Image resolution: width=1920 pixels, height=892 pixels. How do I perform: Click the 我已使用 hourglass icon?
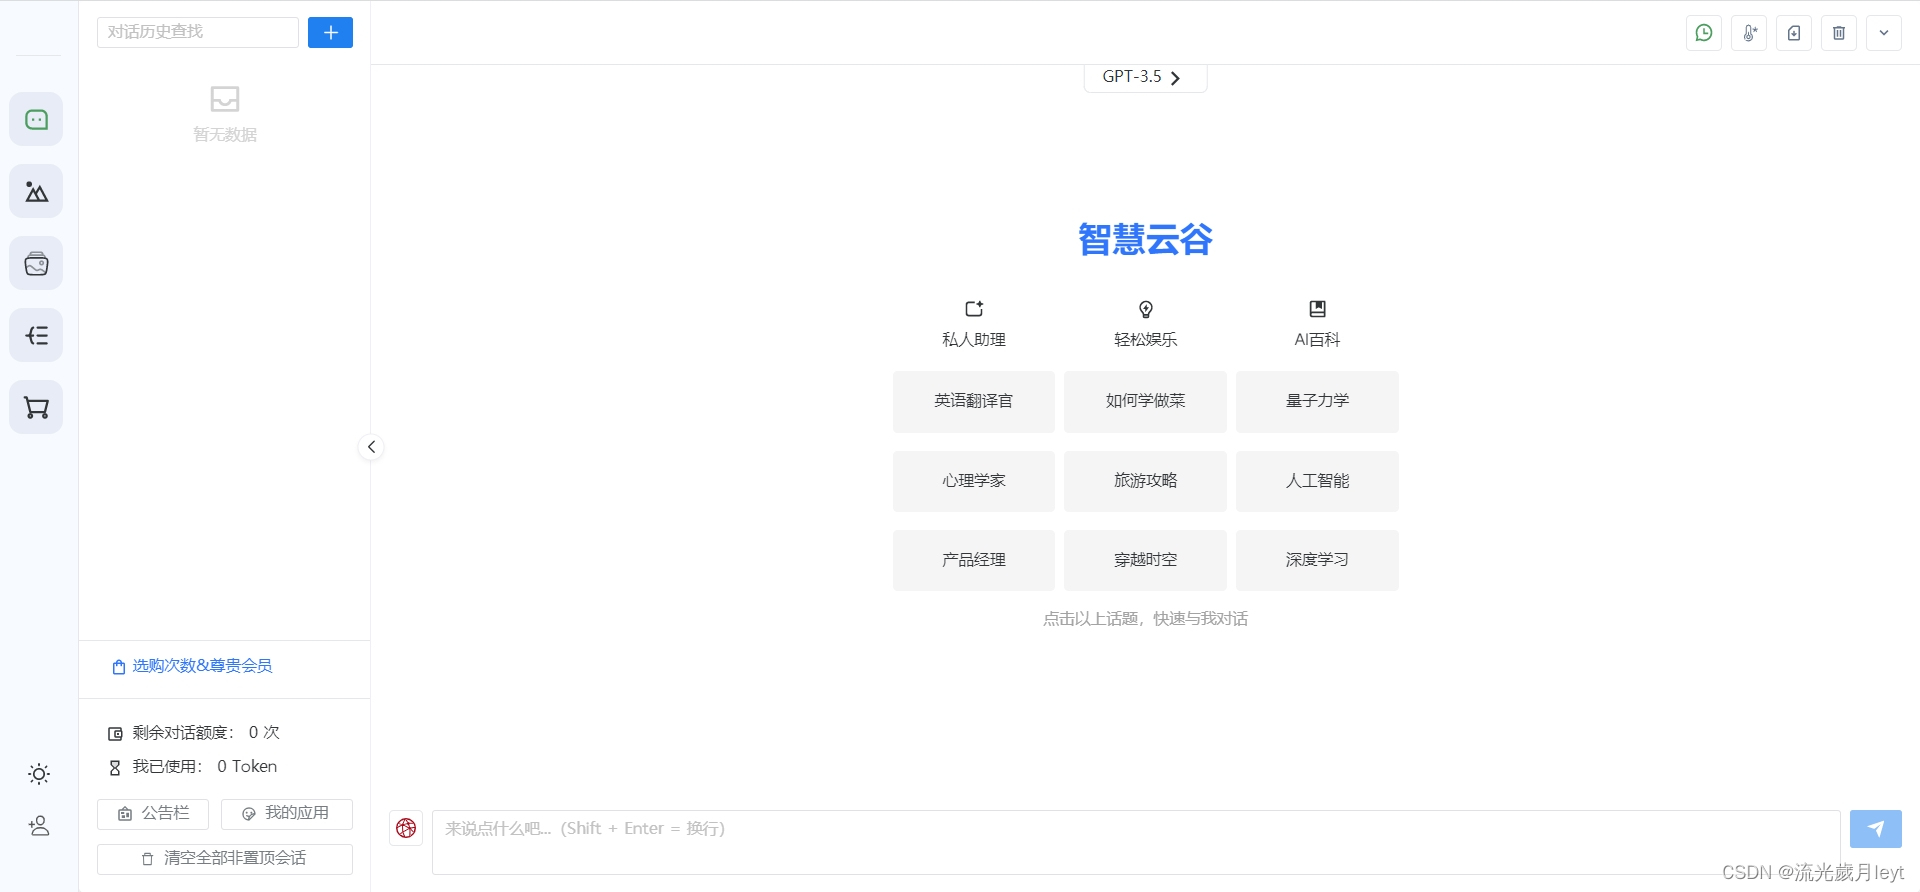(x=115, y=768)
